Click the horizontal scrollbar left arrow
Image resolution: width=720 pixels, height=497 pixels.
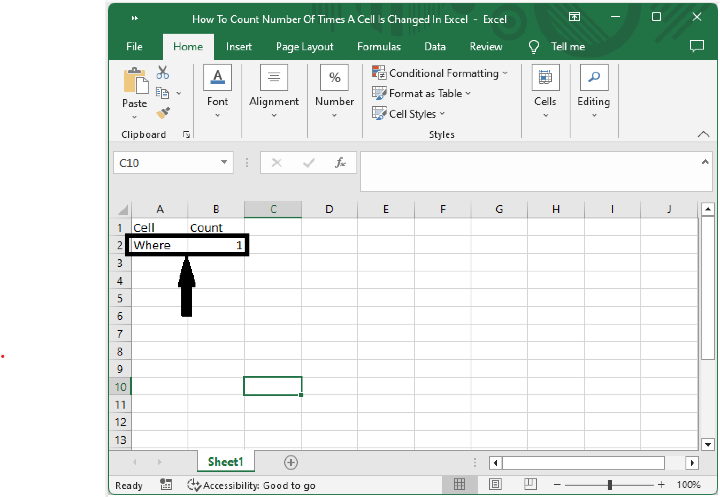click(495, 463)
